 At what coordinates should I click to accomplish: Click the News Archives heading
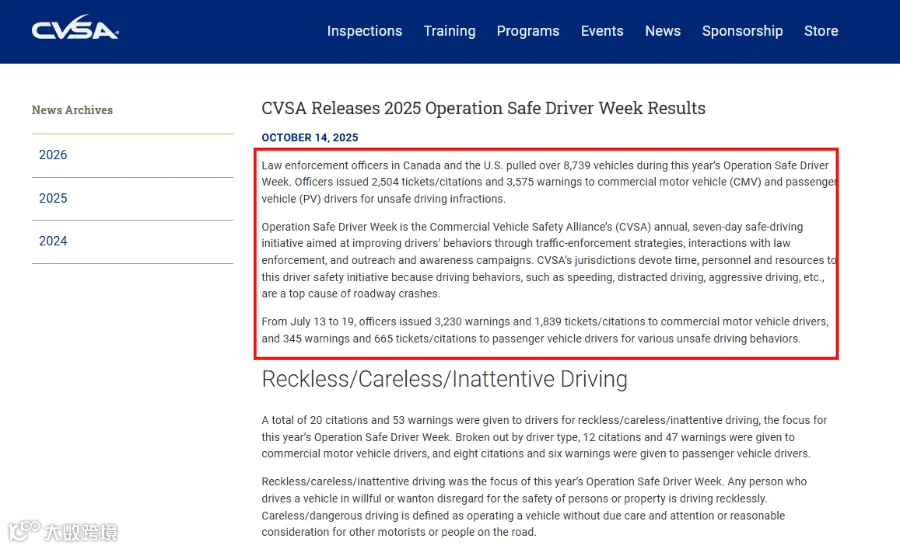pos(72,110)
